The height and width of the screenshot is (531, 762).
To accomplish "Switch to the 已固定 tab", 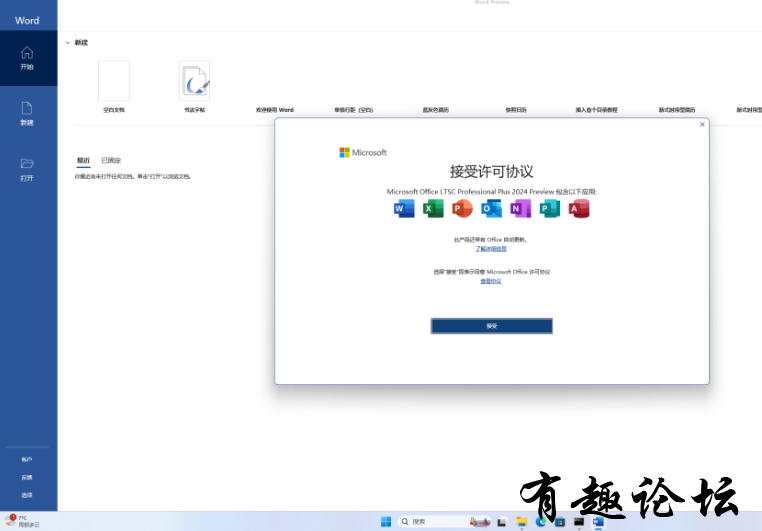I will pos(111,160).
